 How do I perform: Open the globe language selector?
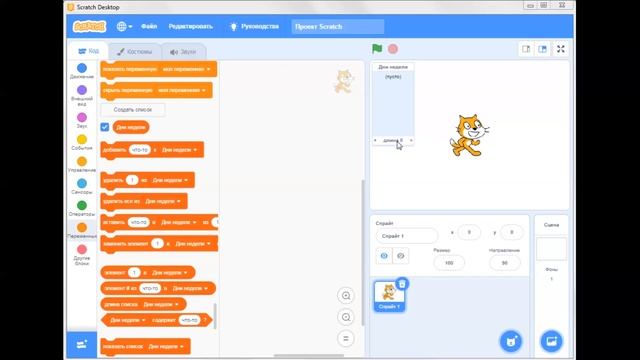(124, 27)
